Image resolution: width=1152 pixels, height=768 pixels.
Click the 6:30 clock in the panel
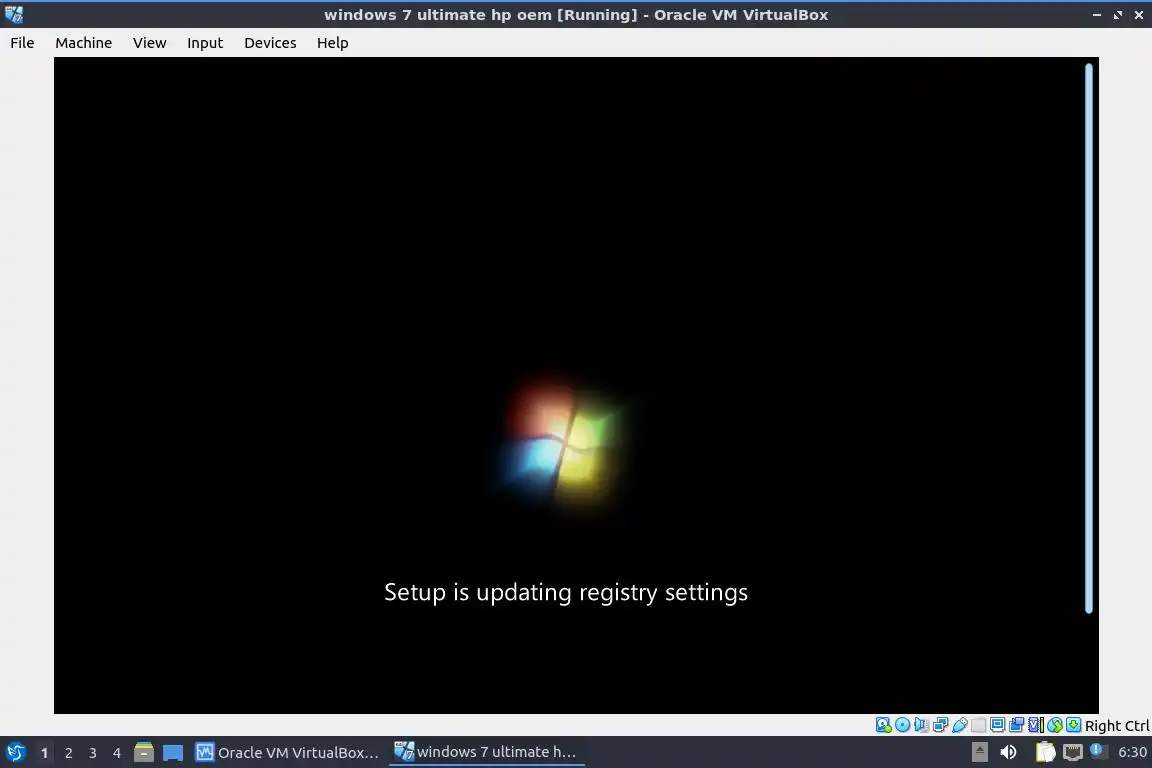(x=1132, y=753)
